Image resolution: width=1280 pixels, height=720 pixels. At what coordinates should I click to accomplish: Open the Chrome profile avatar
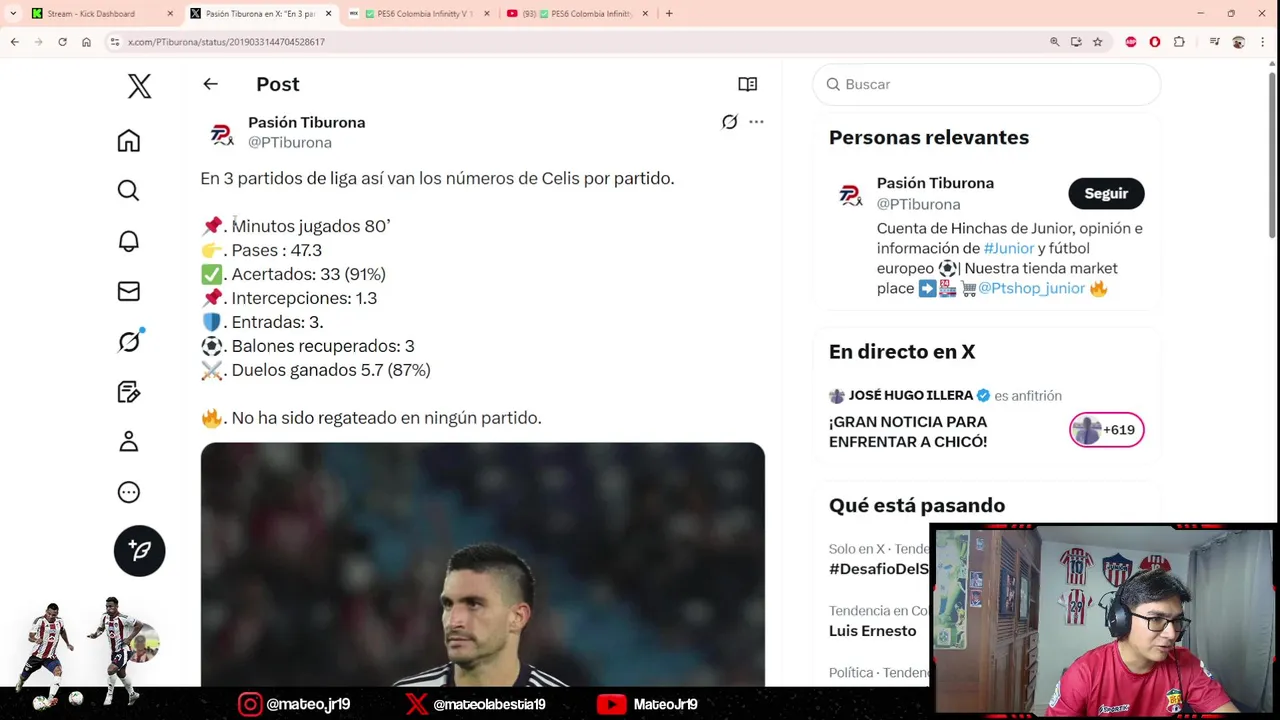[x=1238, y=42]
